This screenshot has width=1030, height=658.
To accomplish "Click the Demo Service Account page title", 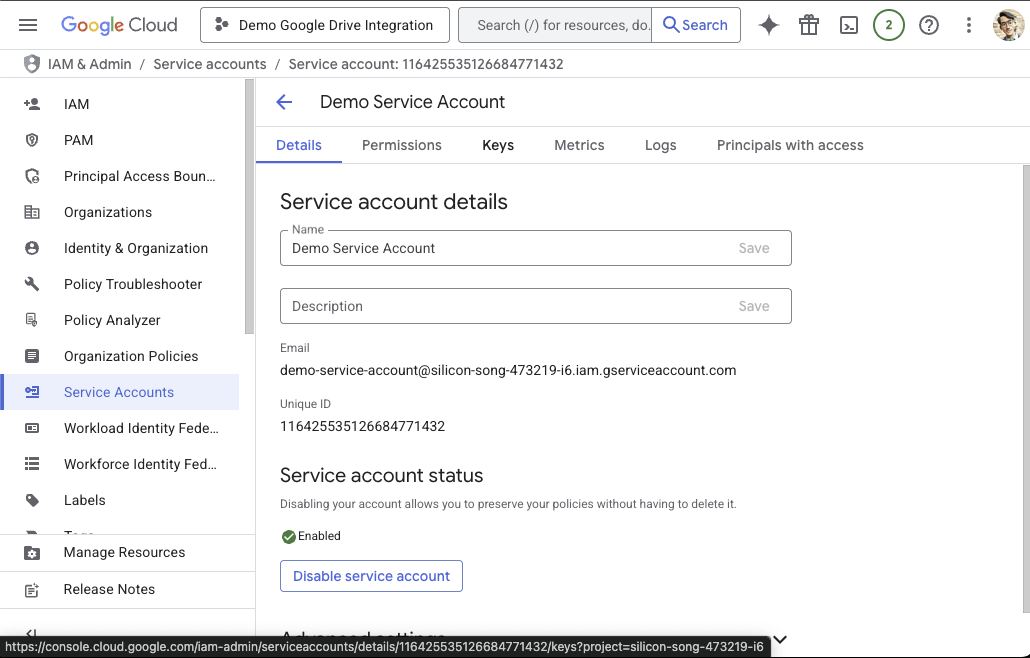I will 412,102.
